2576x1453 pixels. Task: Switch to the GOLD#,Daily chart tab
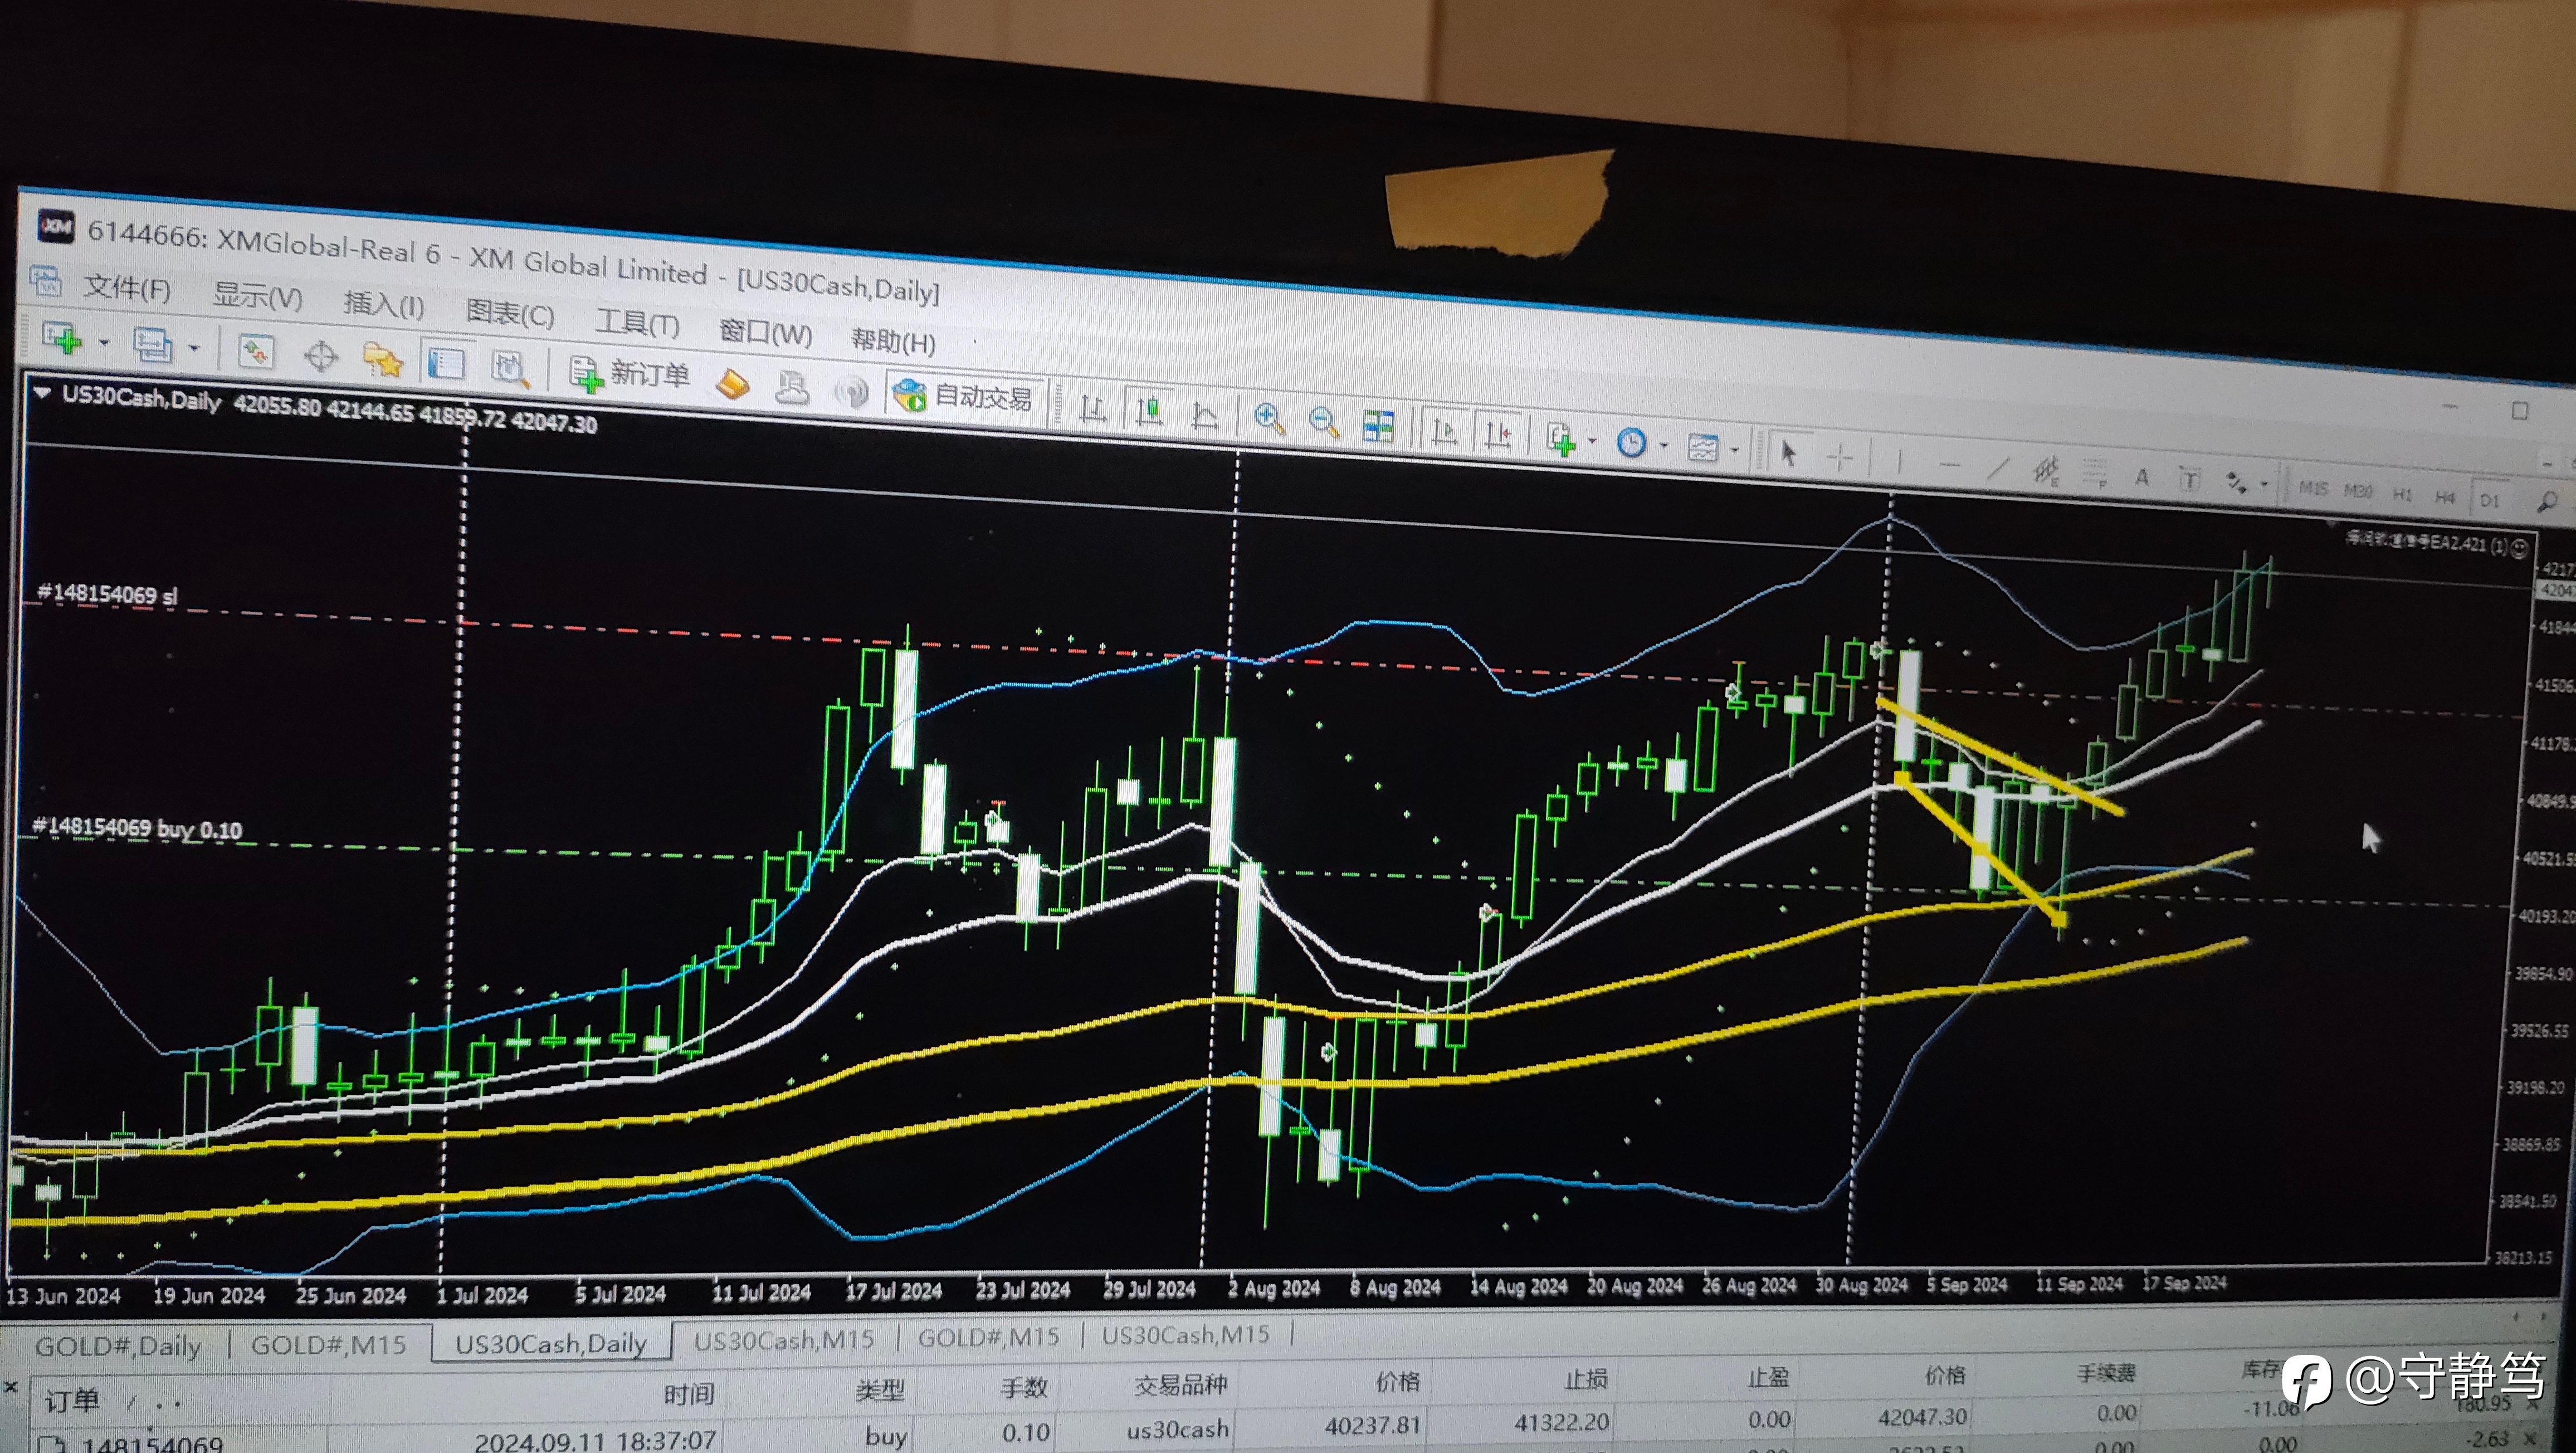click(118, 1346)
